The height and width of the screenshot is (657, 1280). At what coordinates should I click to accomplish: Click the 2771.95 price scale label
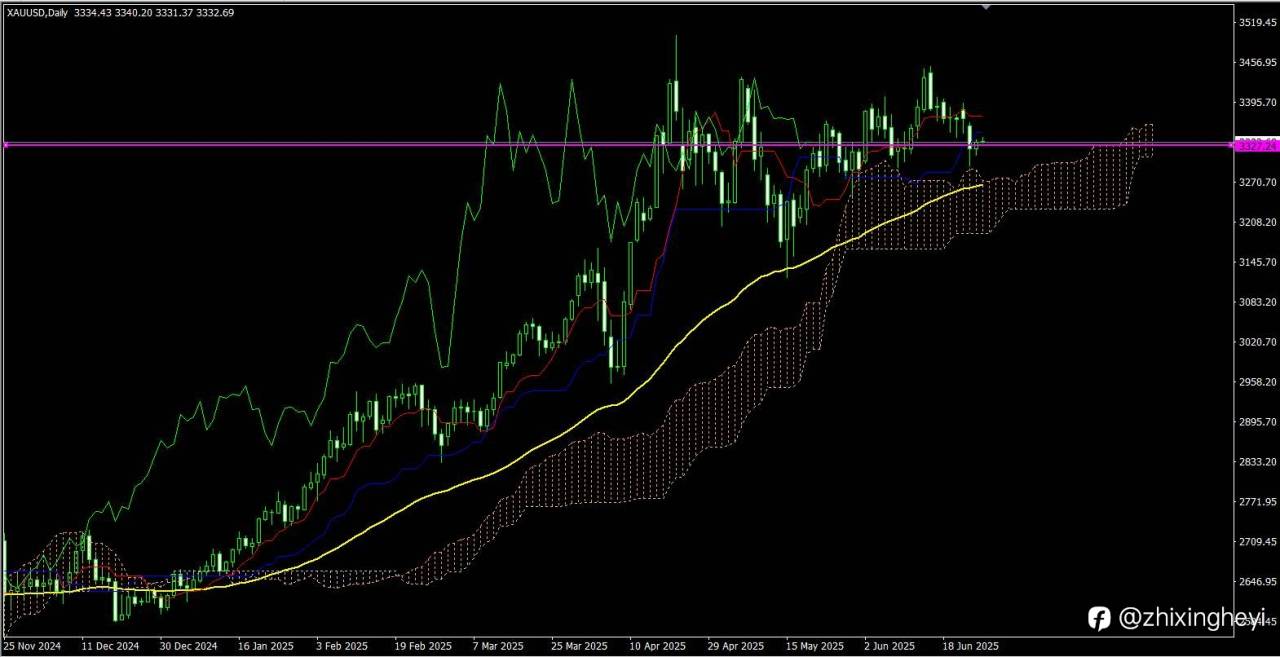[1258, 502]
